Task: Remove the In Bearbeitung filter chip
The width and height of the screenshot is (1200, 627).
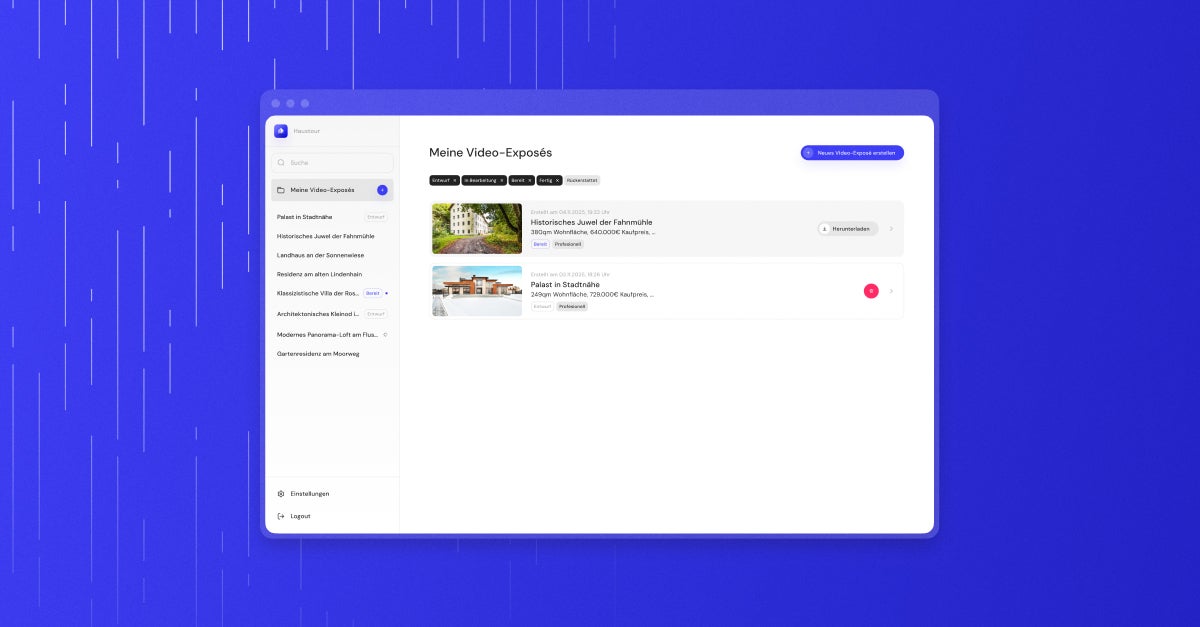Action: click(x=502, y=180)
